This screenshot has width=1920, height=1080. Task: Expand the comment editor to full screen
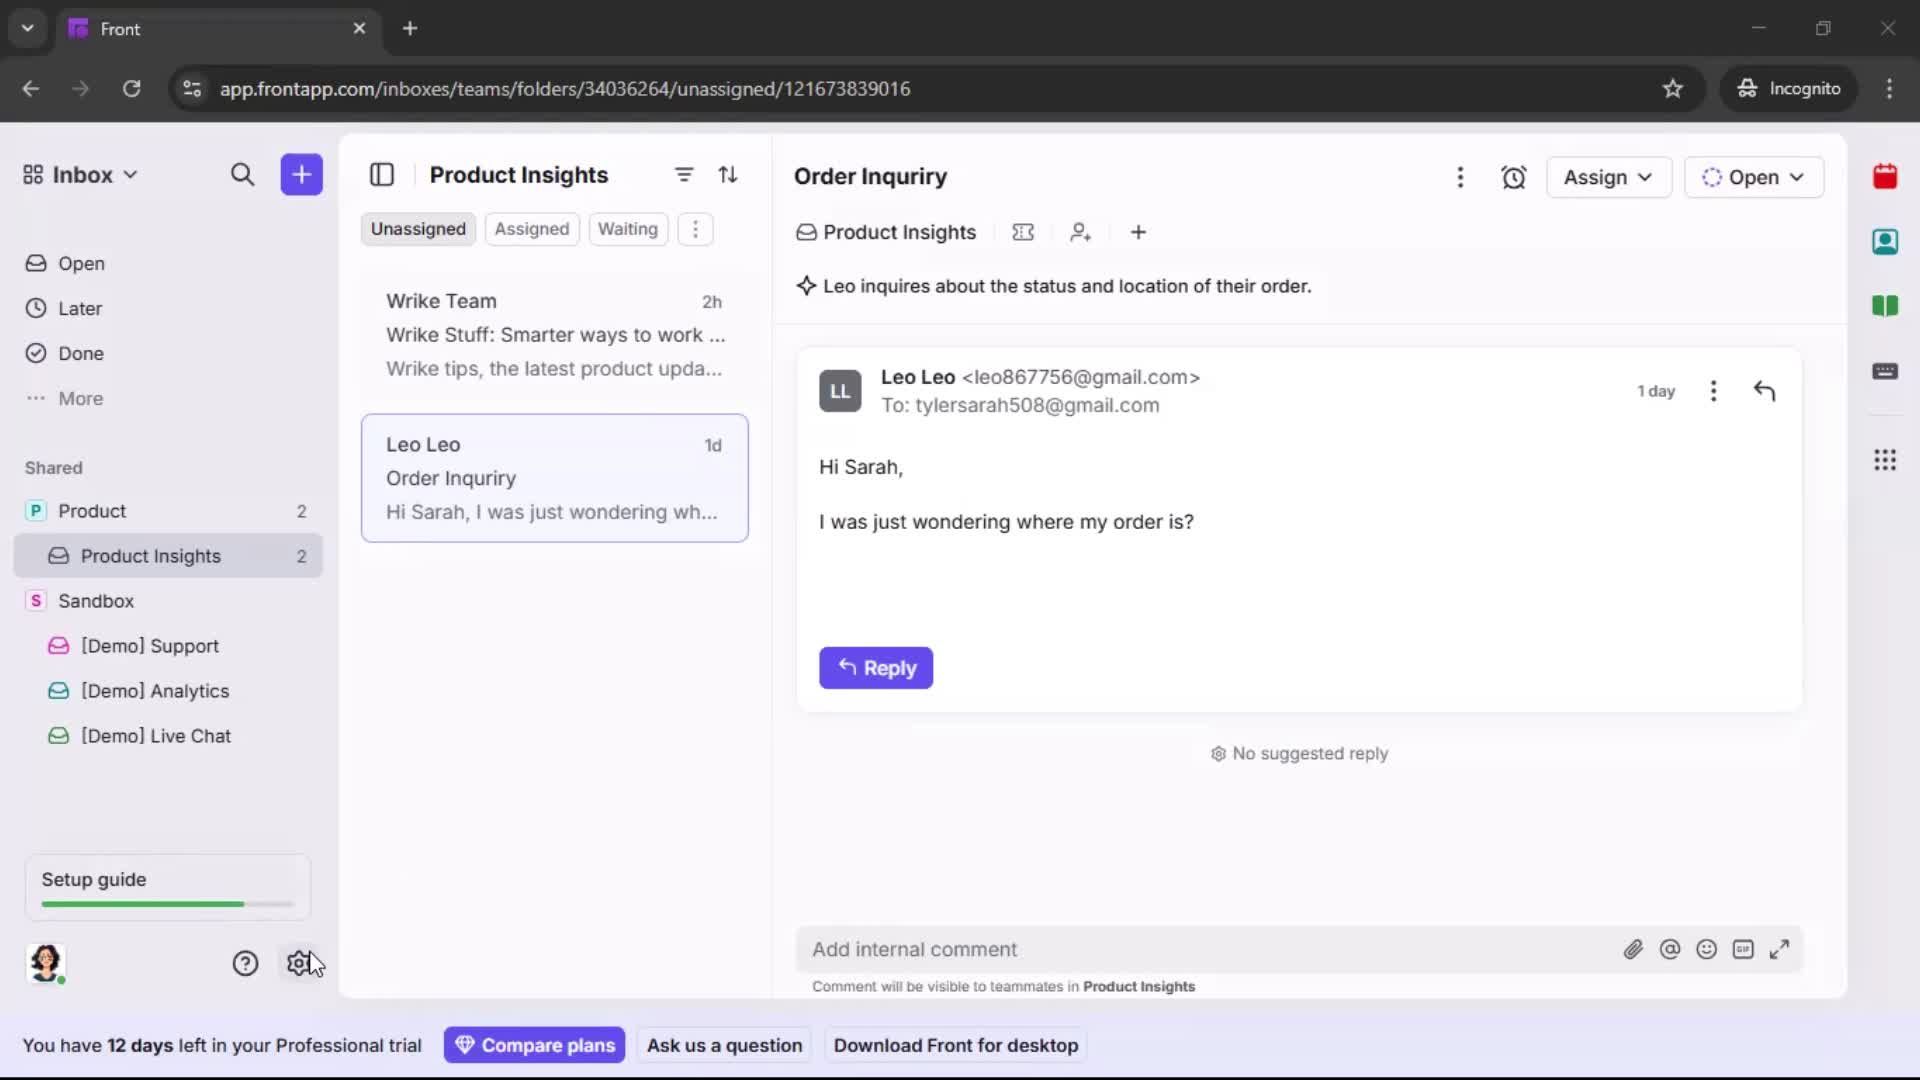point(1781,949)
